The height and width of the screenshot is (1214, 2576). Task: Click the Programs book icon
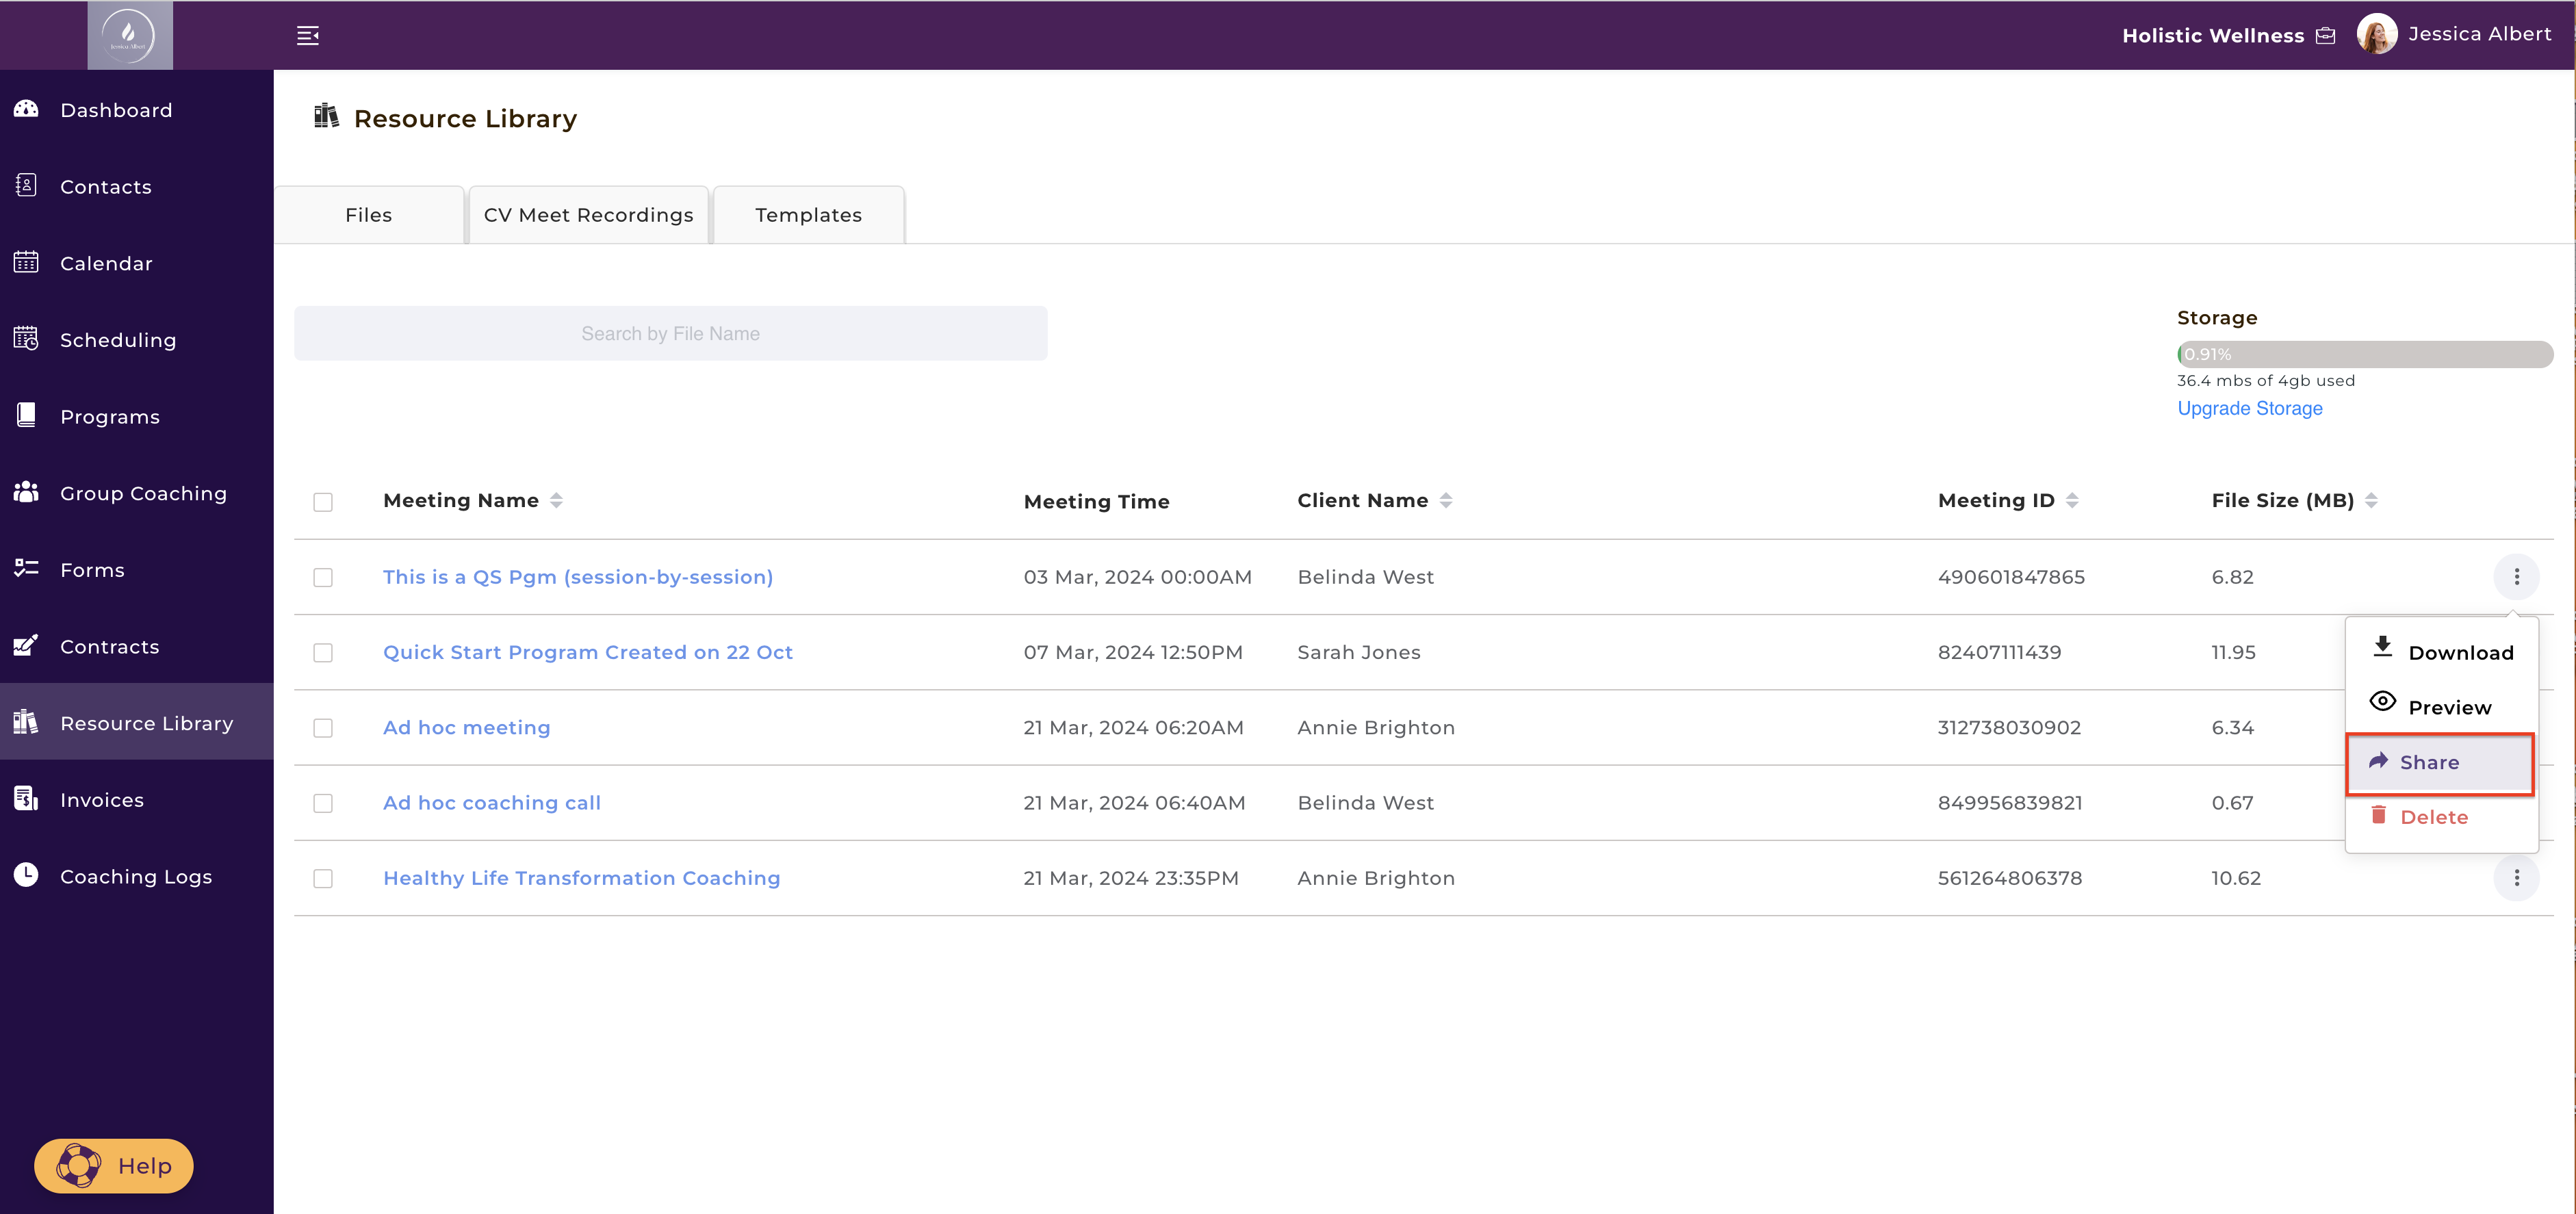26,415
